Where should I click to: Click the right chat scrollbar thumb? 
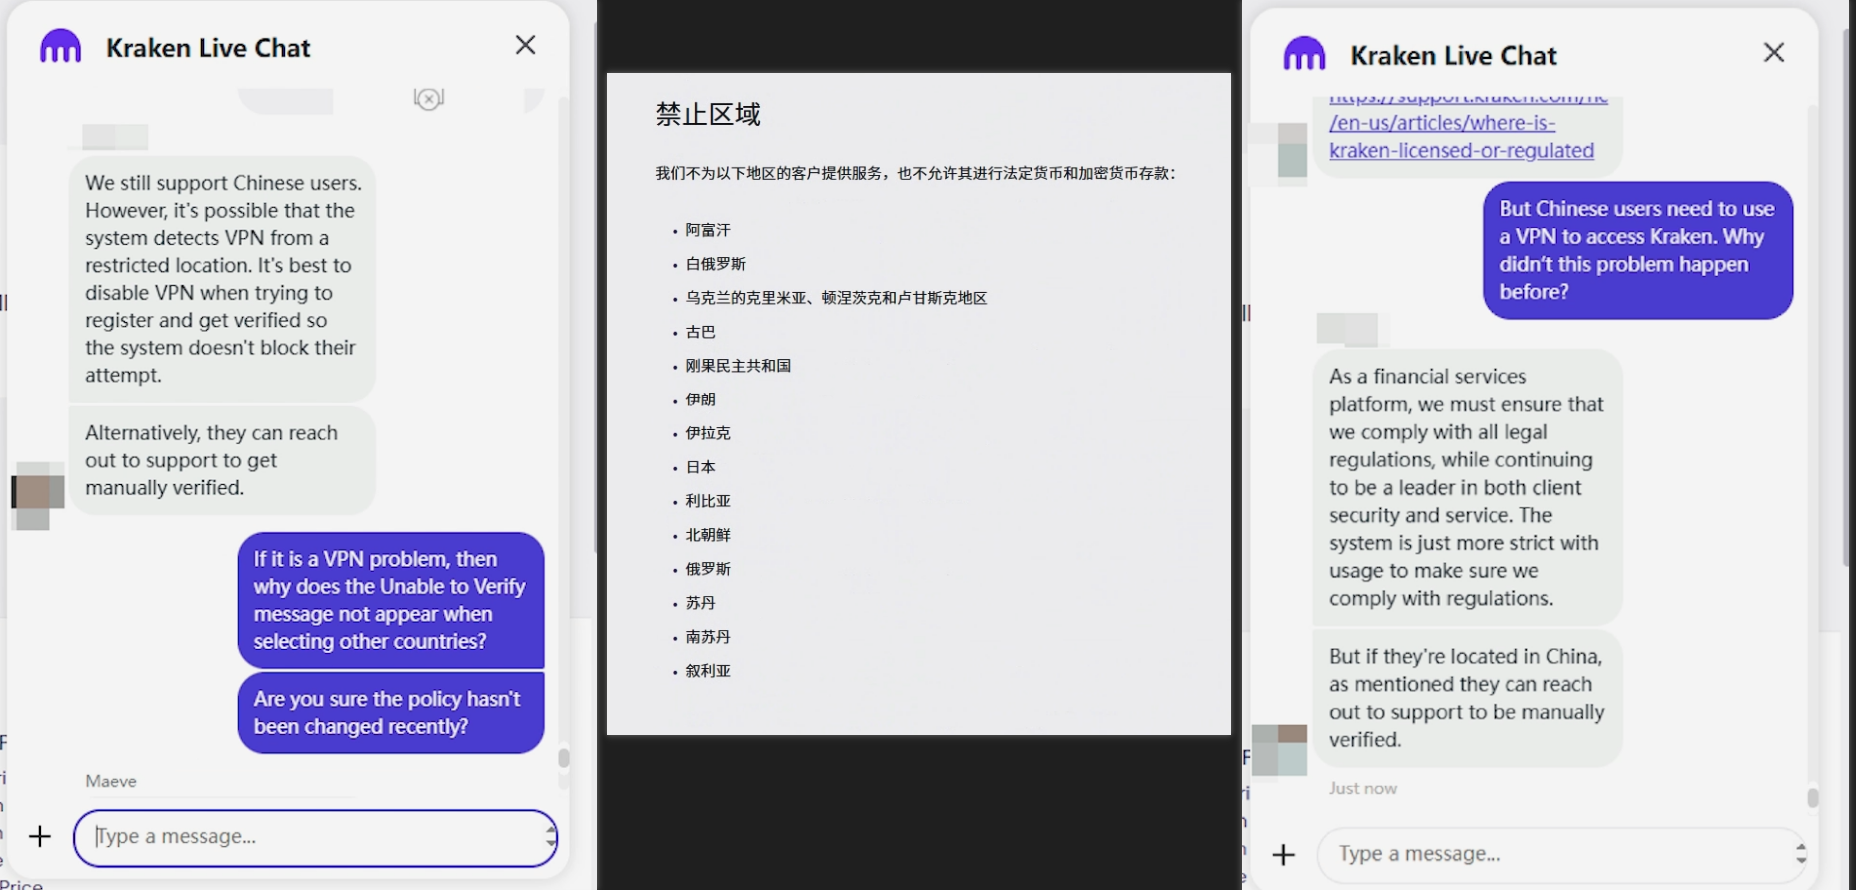coord(1813,797)
